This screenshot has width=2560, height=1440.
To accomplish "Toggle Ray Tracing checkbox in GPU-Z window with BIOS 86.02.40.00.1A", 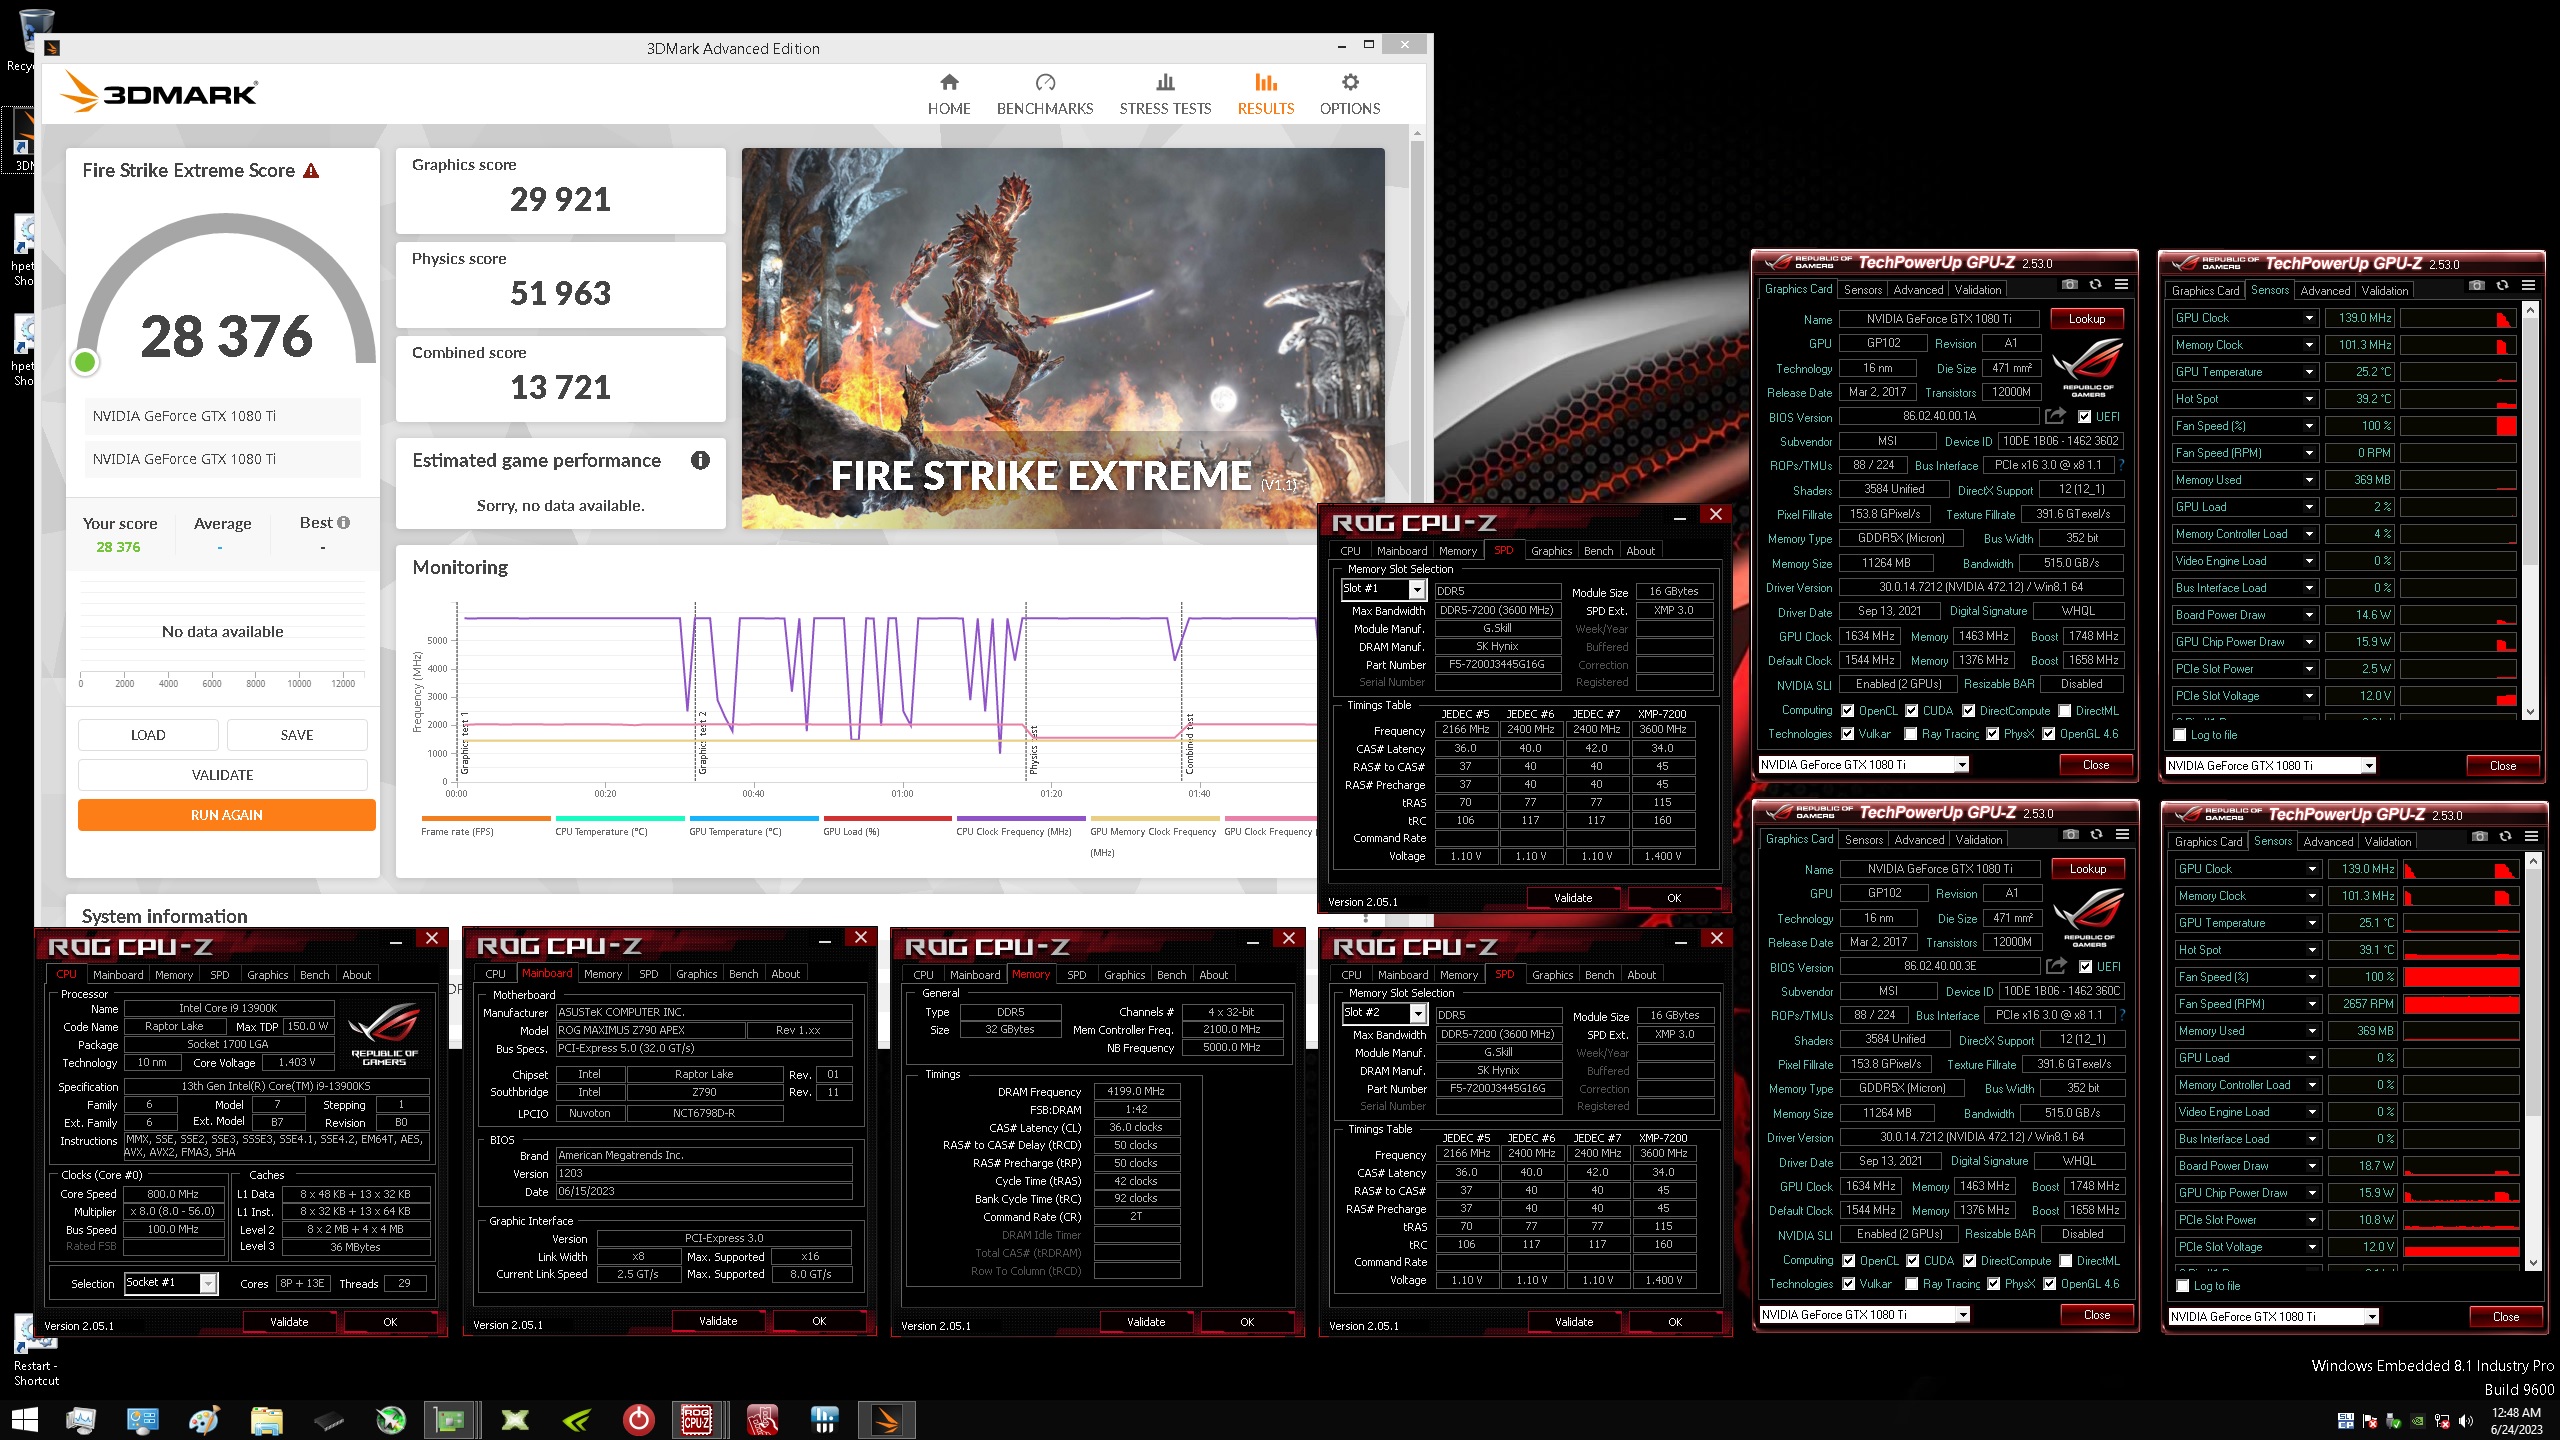I will coord(1911,734).
